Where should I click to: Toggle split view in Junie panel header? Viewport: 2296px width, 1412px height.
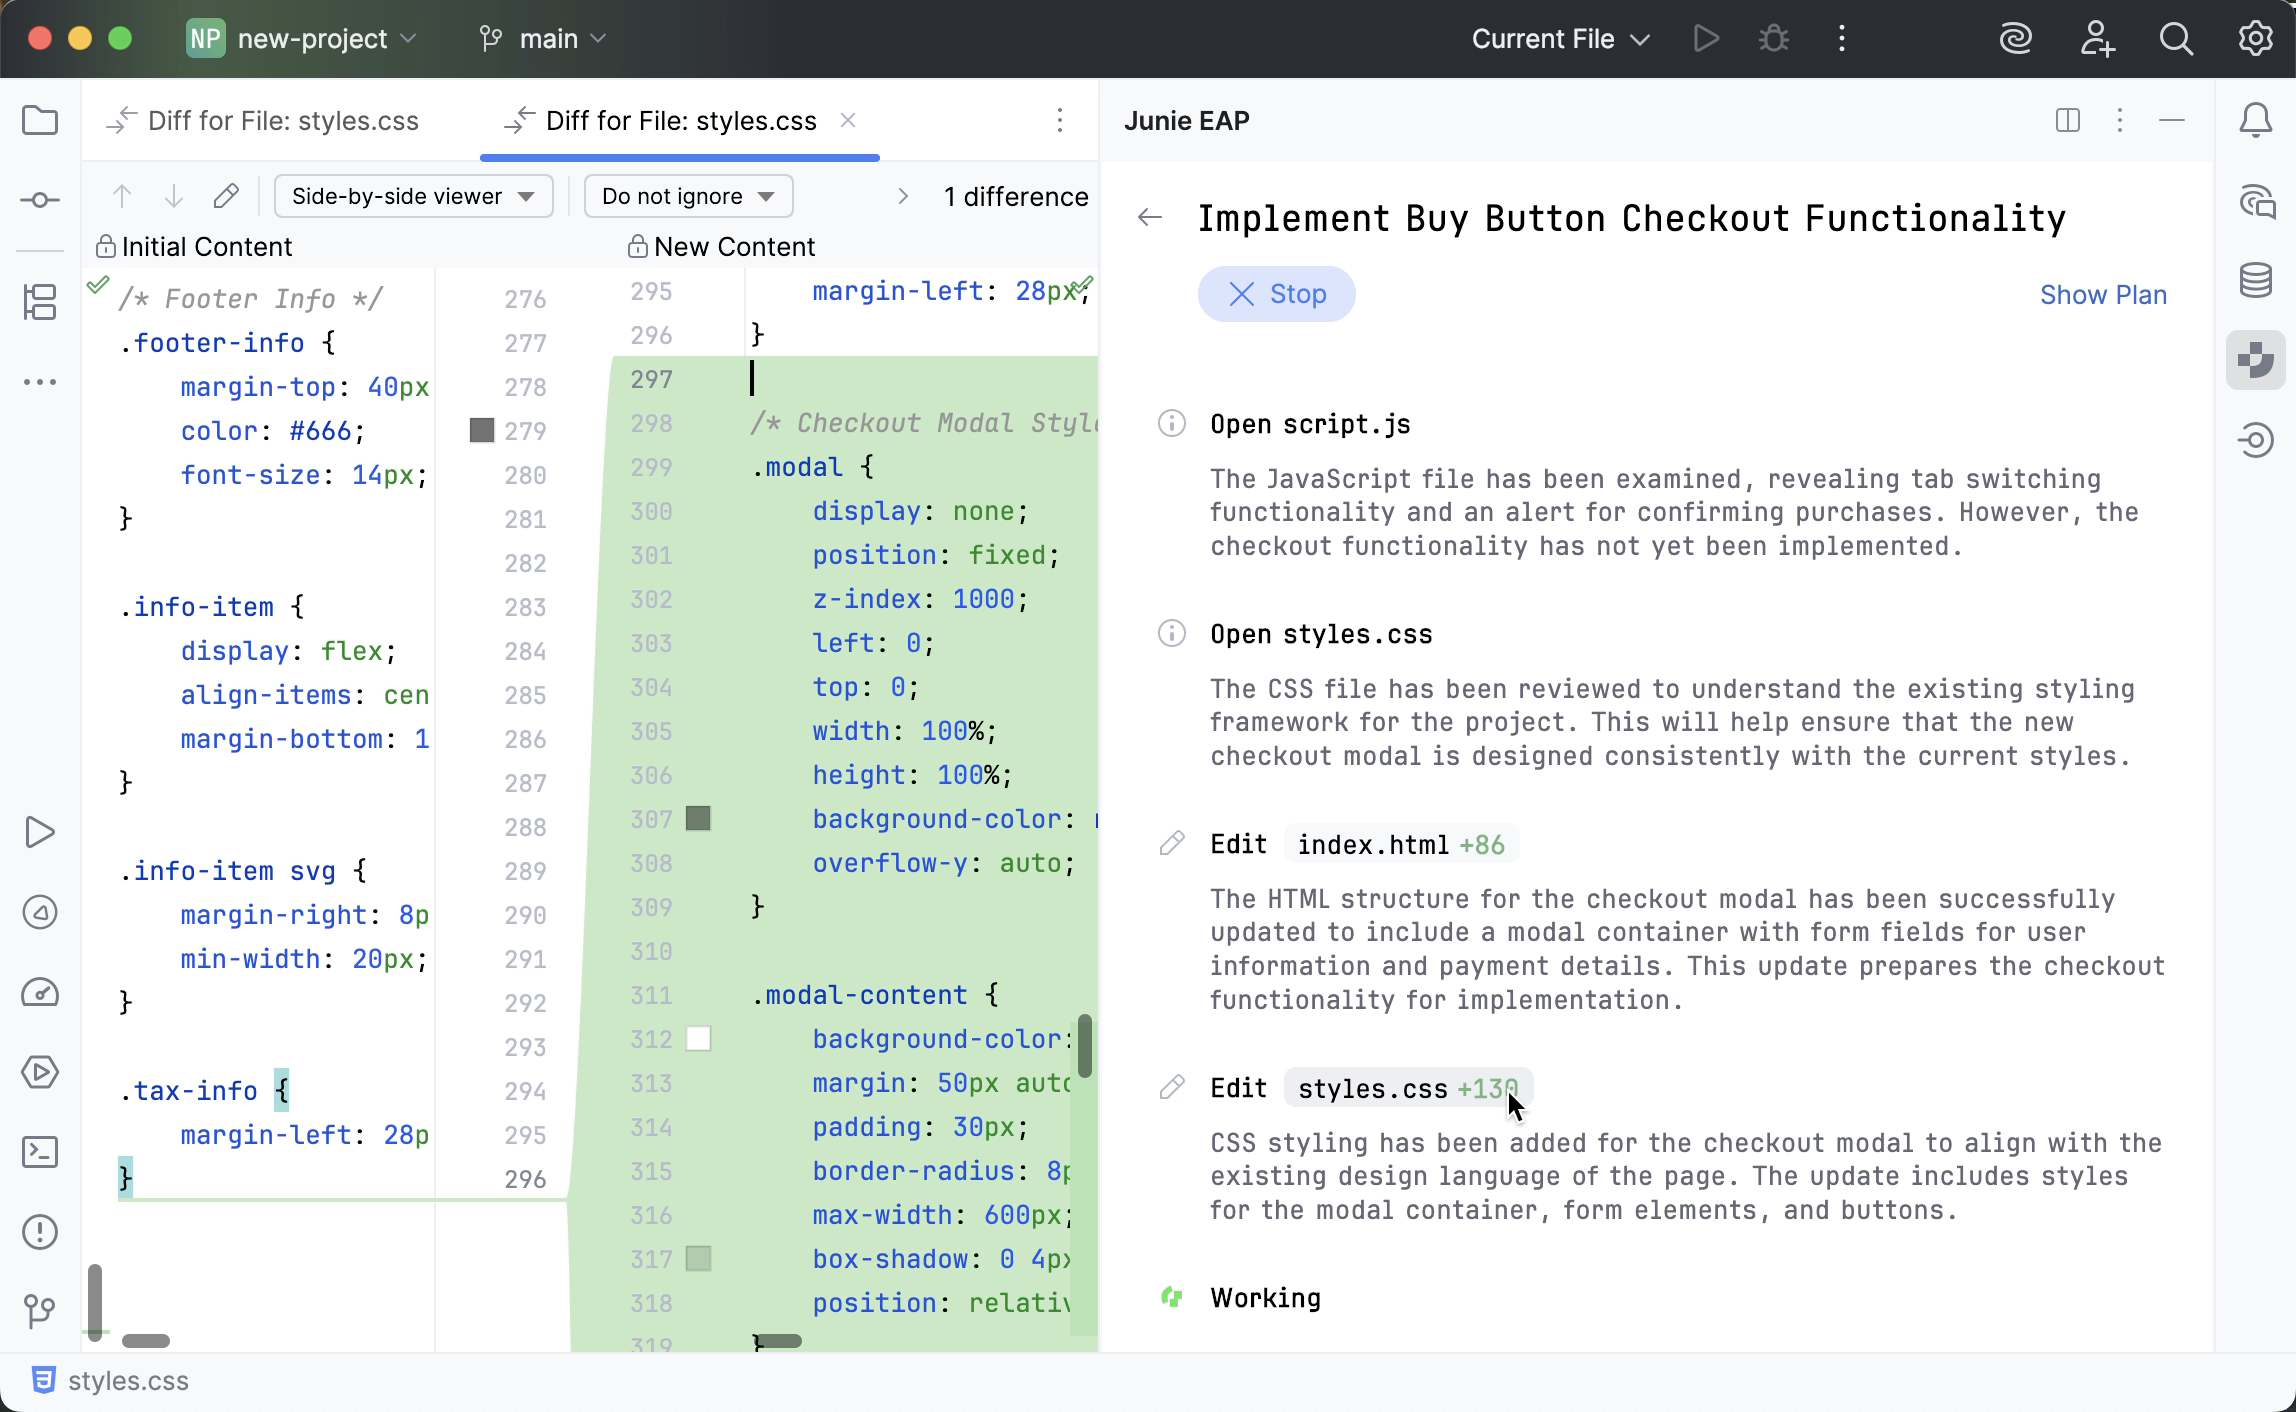point(2066,120)
